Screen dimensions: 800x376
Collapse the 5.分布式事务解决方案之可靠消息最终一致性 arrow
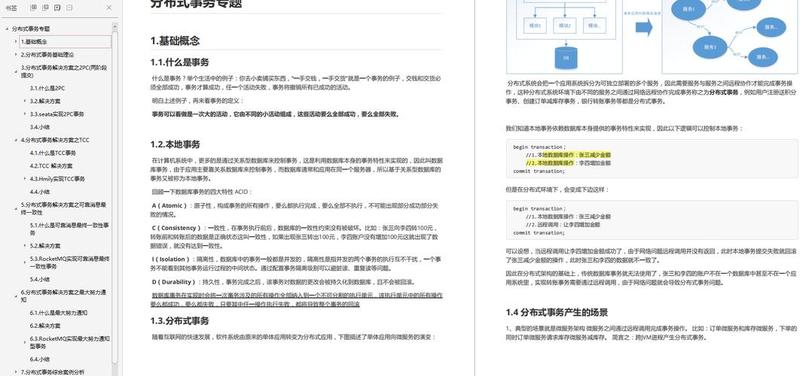coord(16,208)
